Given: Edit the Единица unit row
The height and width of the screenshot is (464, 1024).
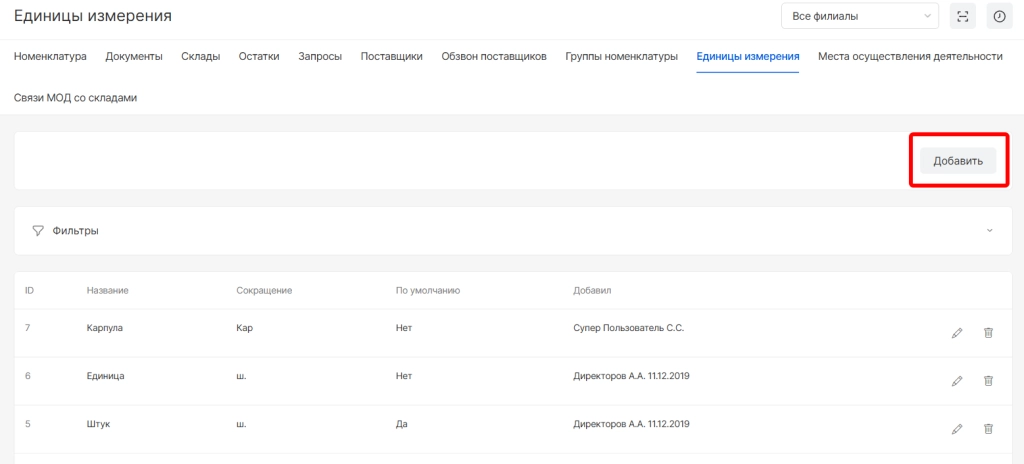Looking at the screenshot, I should (x=957, y=381).
